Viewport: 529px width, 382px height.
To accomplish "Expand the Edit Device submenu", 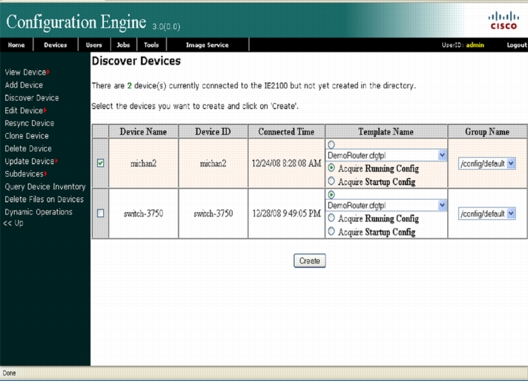I will click(25, 111).
